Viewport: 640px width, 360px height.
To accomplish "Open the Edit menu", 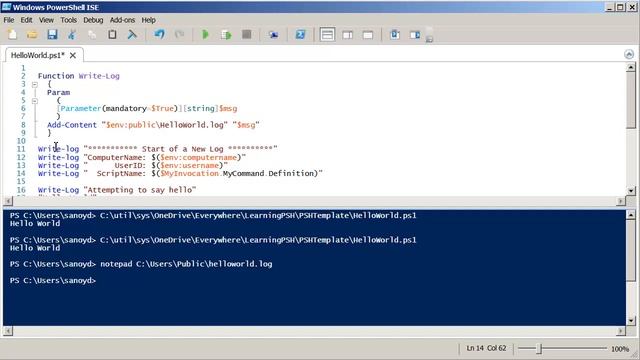I will (x=27, y=20).
